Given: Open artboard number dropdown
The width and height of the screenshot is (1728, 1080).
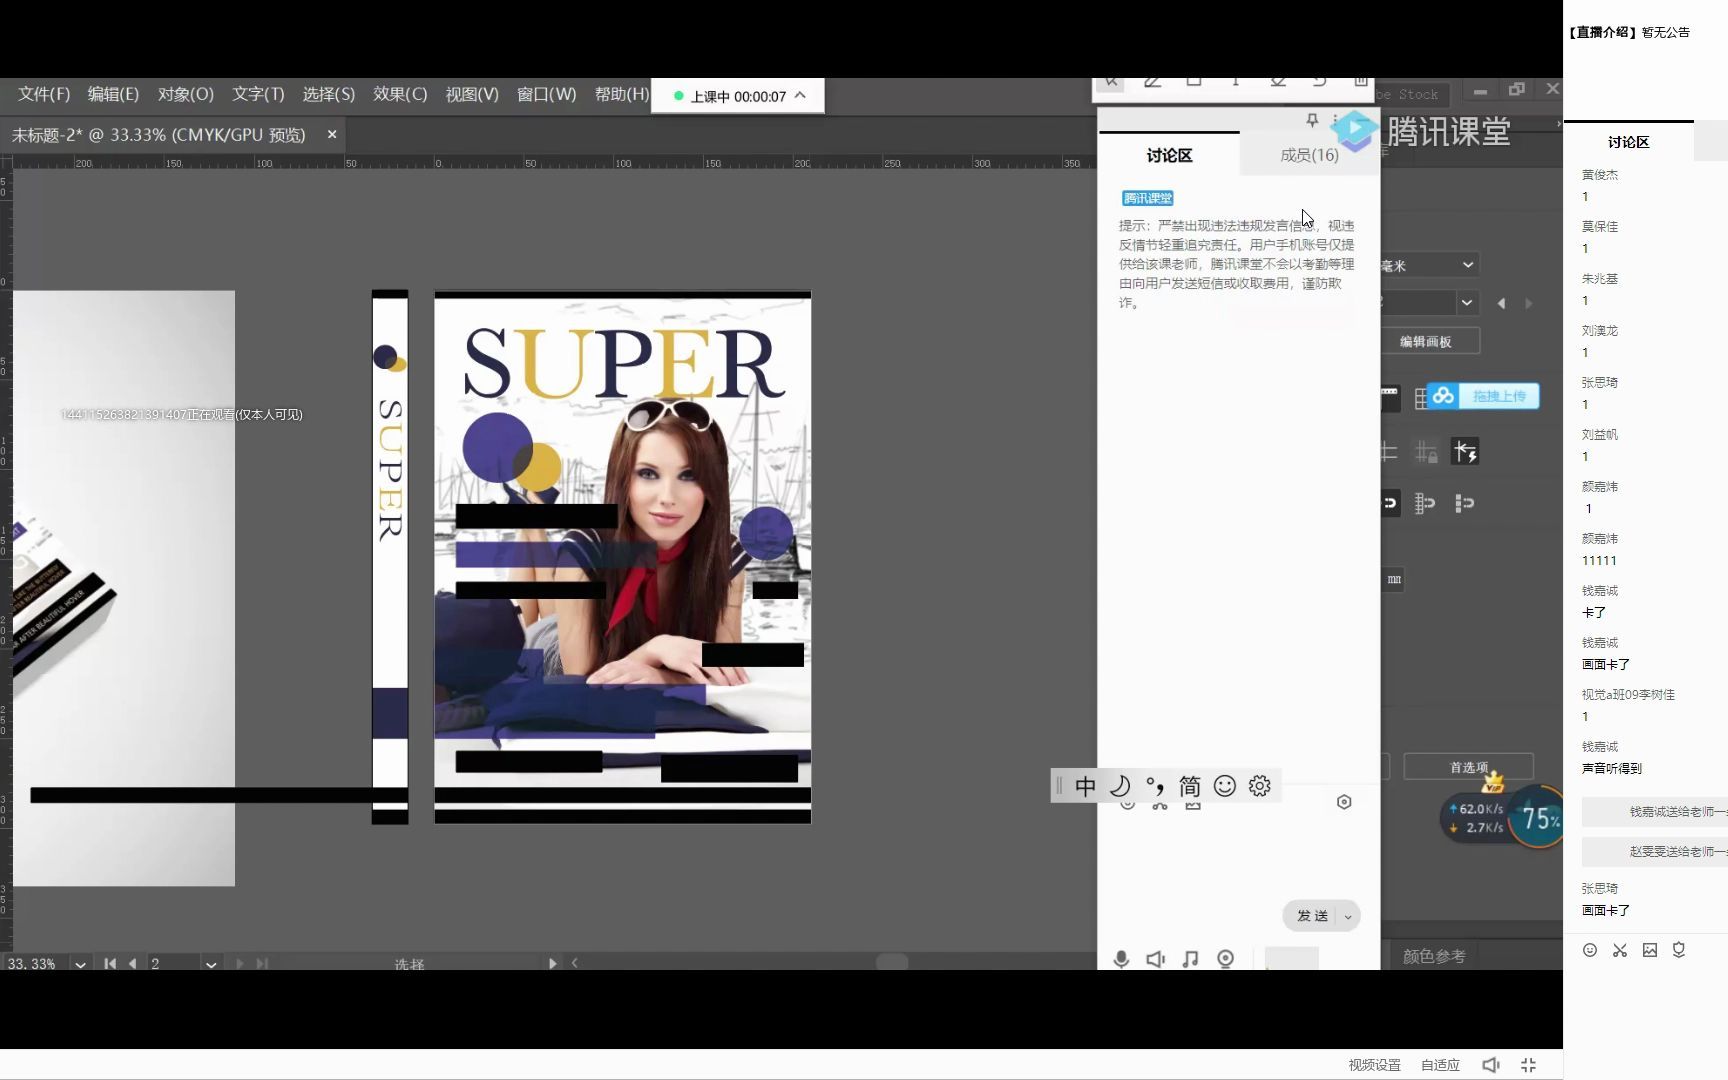Looking at the screenshot, I should point(211,964).
